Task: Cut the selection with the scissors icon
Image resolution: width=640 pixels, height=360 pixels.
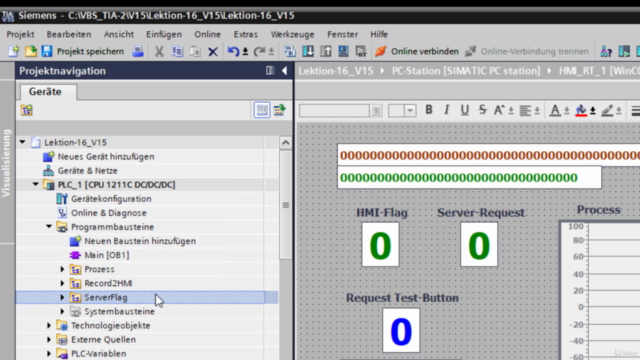Action: click(x=159, y=51)
